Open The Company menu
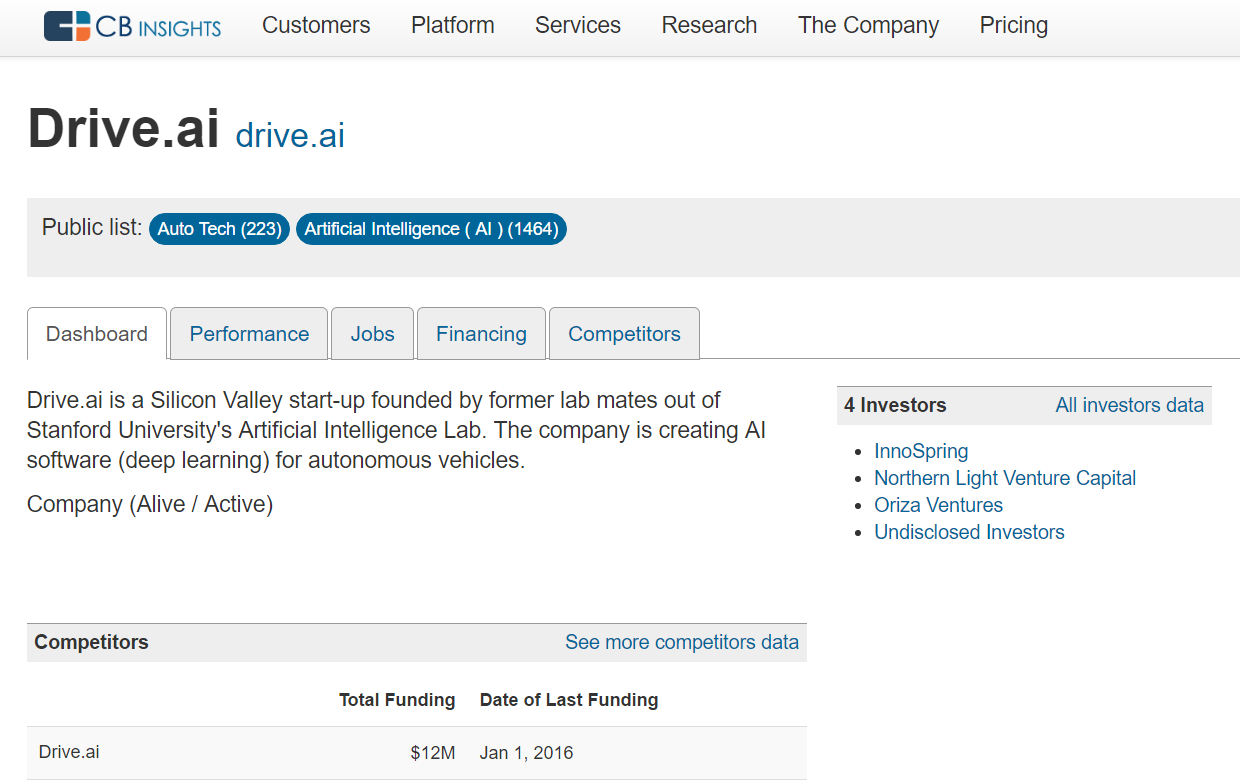The image size is (1240, 781). pyautogui.click(x=868, y=26)
